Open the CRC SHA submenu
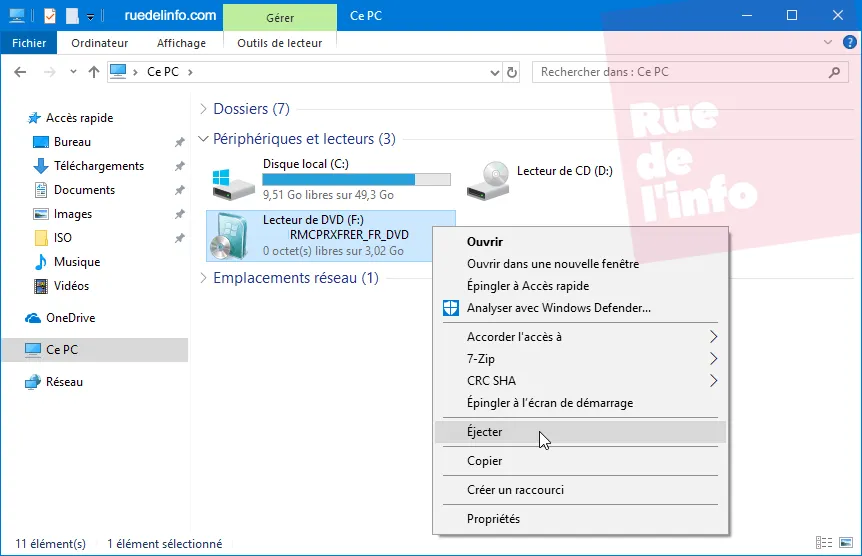The width and height of the screenshot is (862, 556). (x=581, y=381)
